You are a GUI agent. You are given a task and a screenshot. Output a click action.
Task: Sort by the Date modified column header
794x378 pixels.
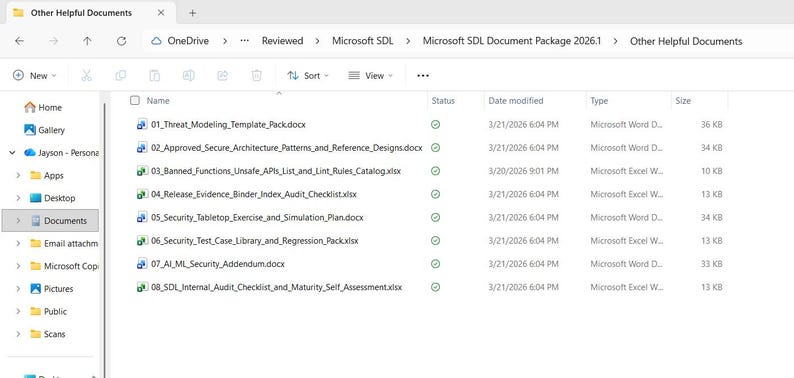515,101
